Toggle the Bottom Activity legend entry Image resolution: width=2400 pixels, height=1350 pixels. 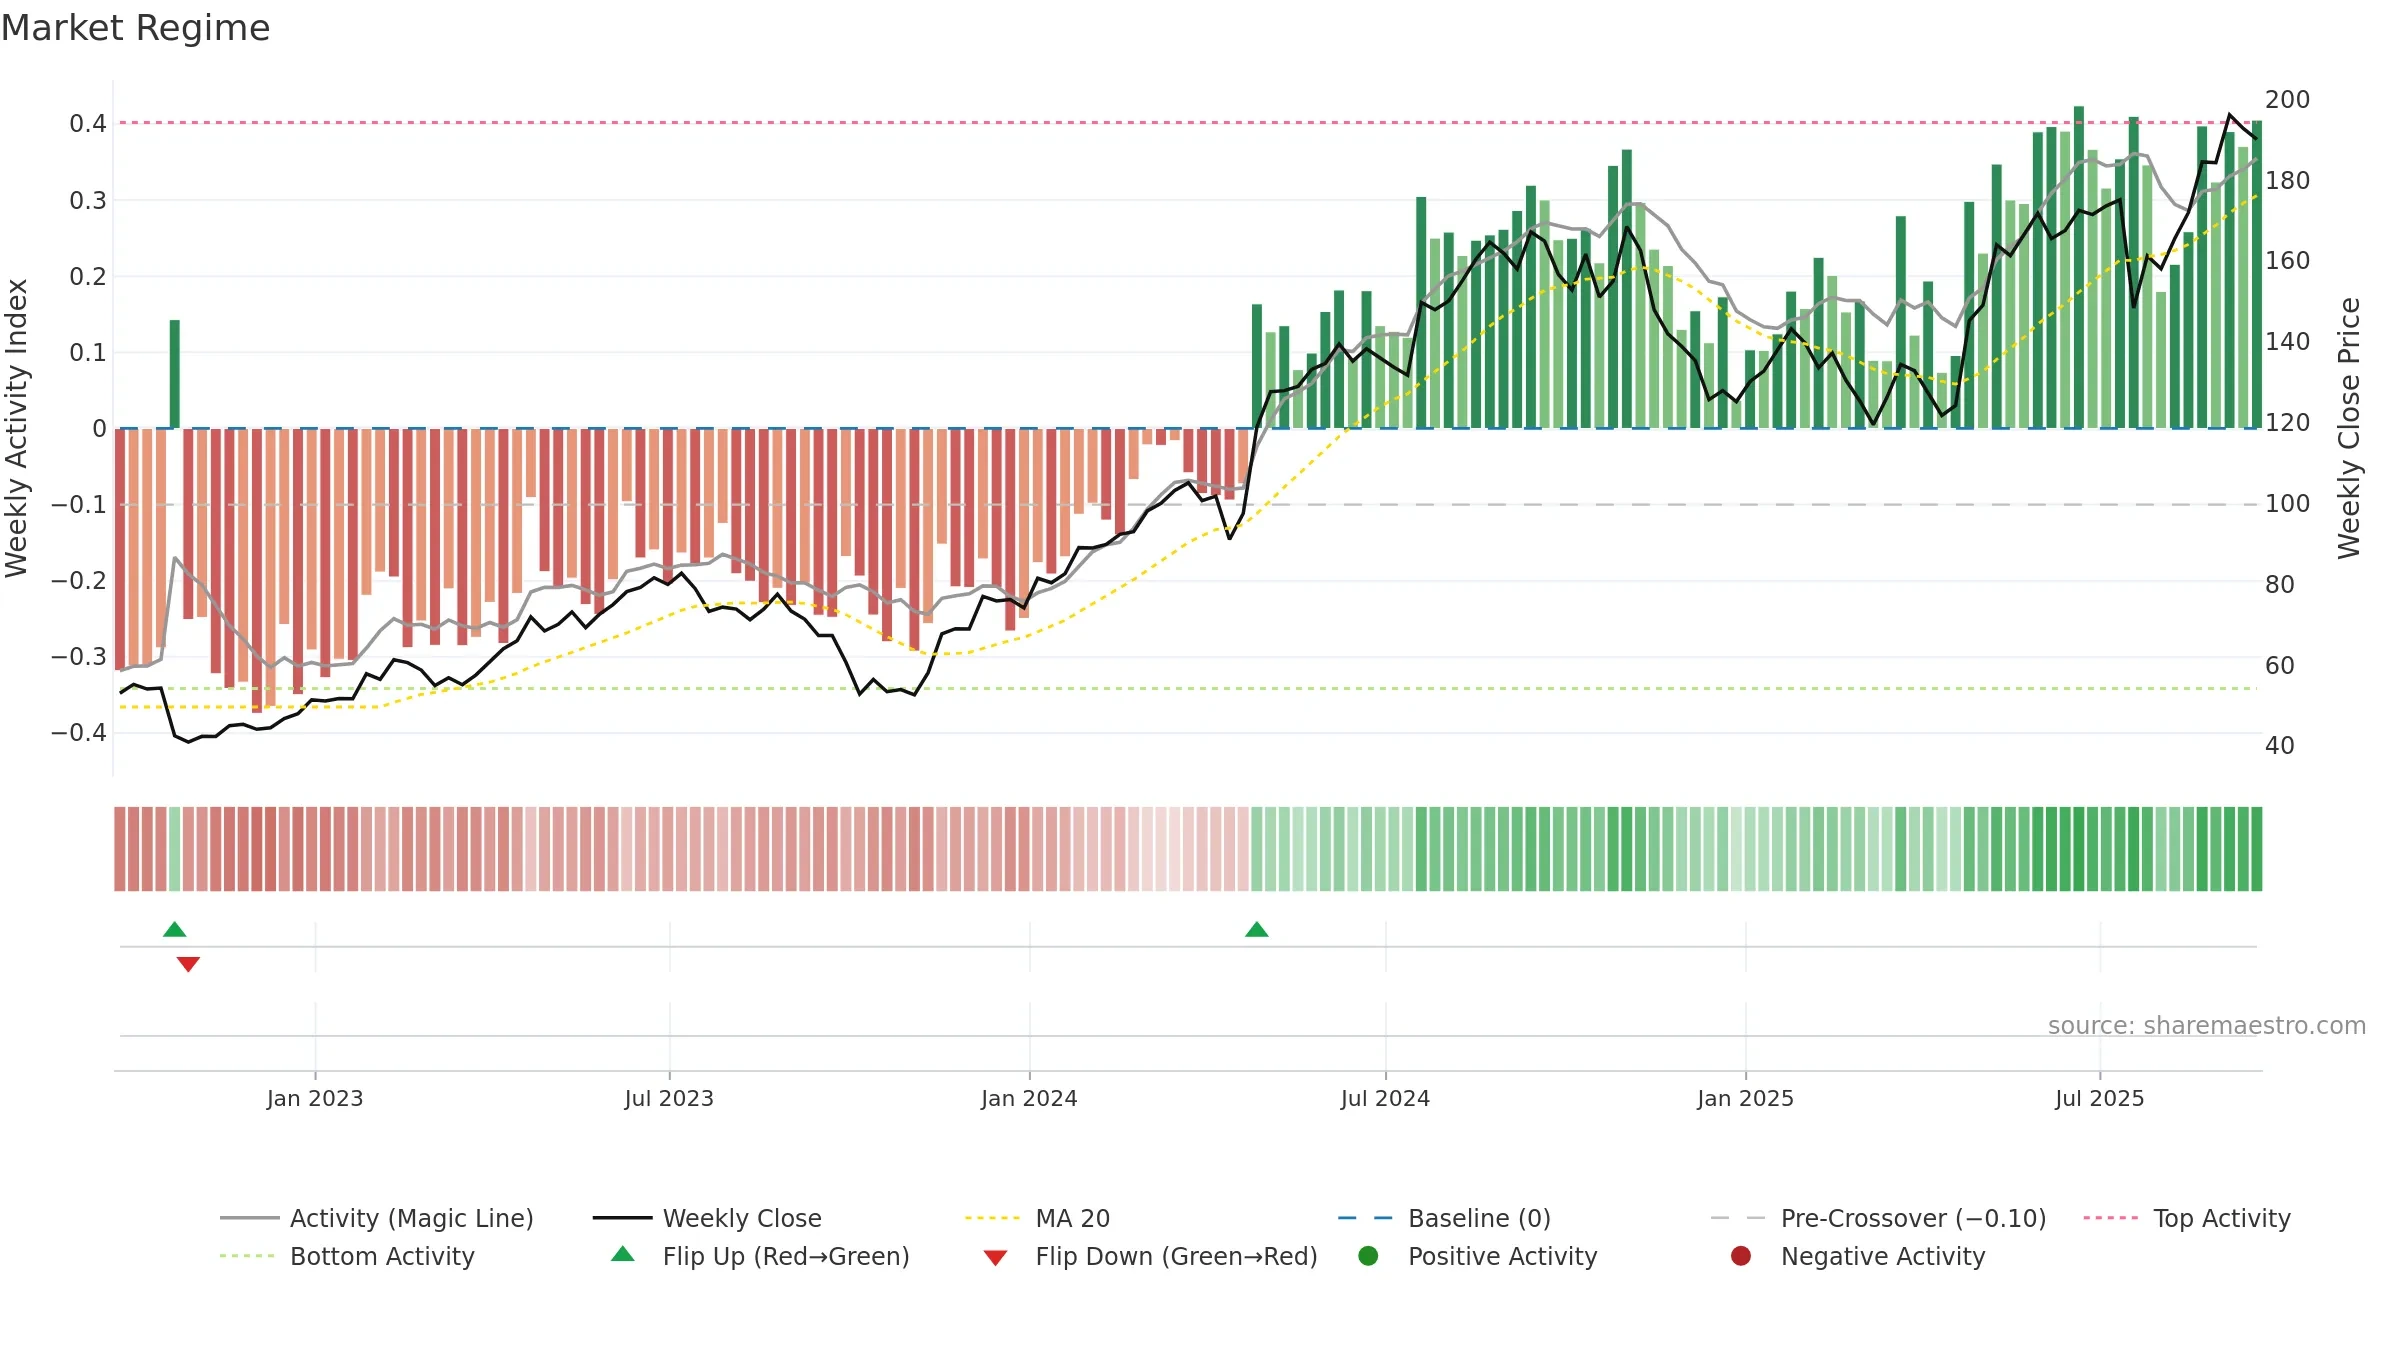[347, 1256]
